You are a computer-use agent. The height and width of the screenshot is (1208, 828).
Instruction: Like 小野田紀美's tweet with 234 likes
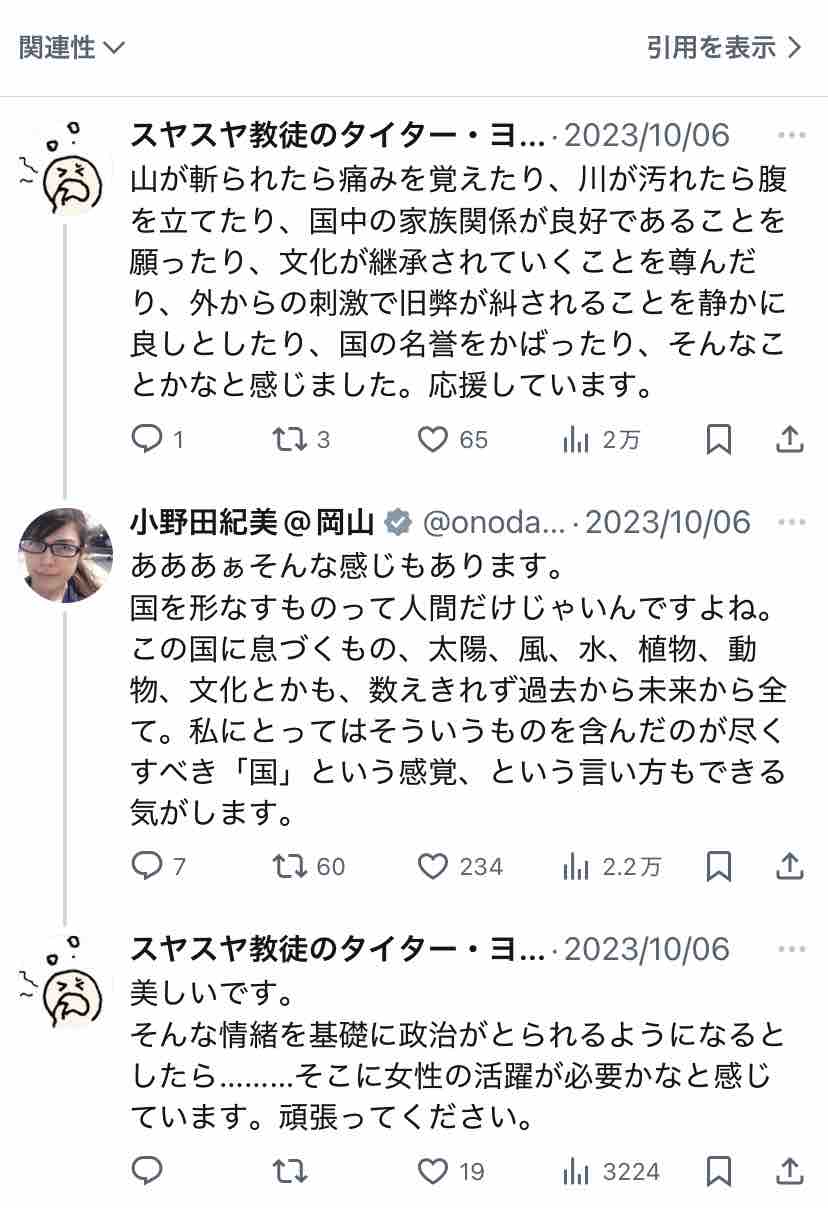tap(433, 866)
